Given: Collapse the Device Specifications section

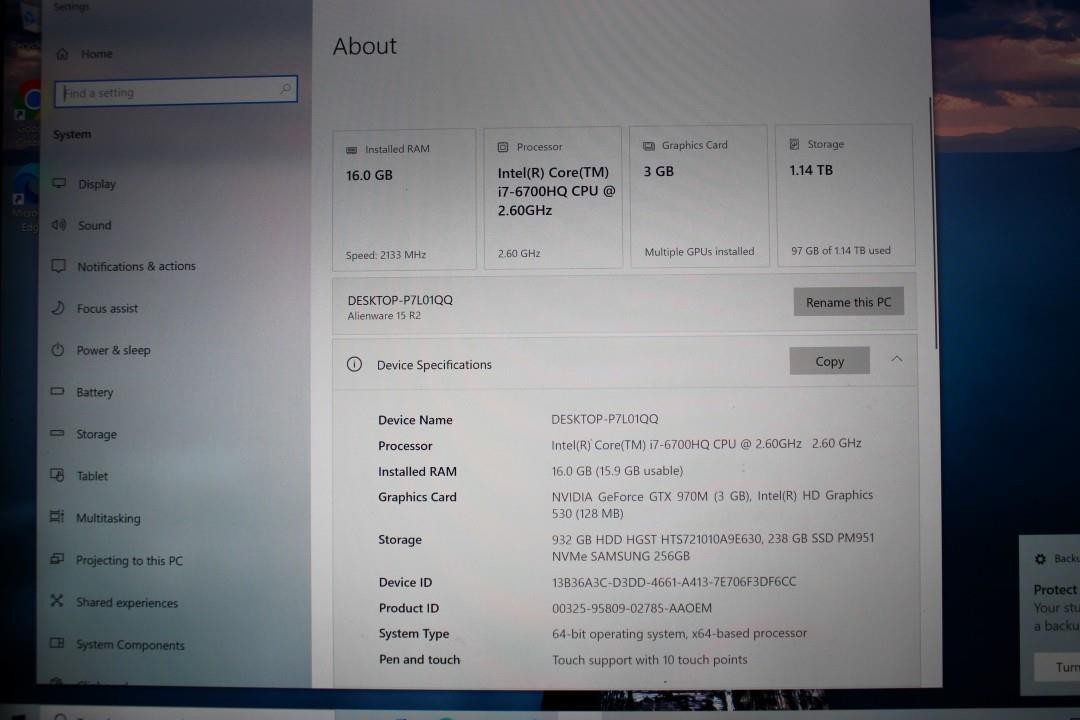Looking at the screenshot, I should click(x=896, y=359).
